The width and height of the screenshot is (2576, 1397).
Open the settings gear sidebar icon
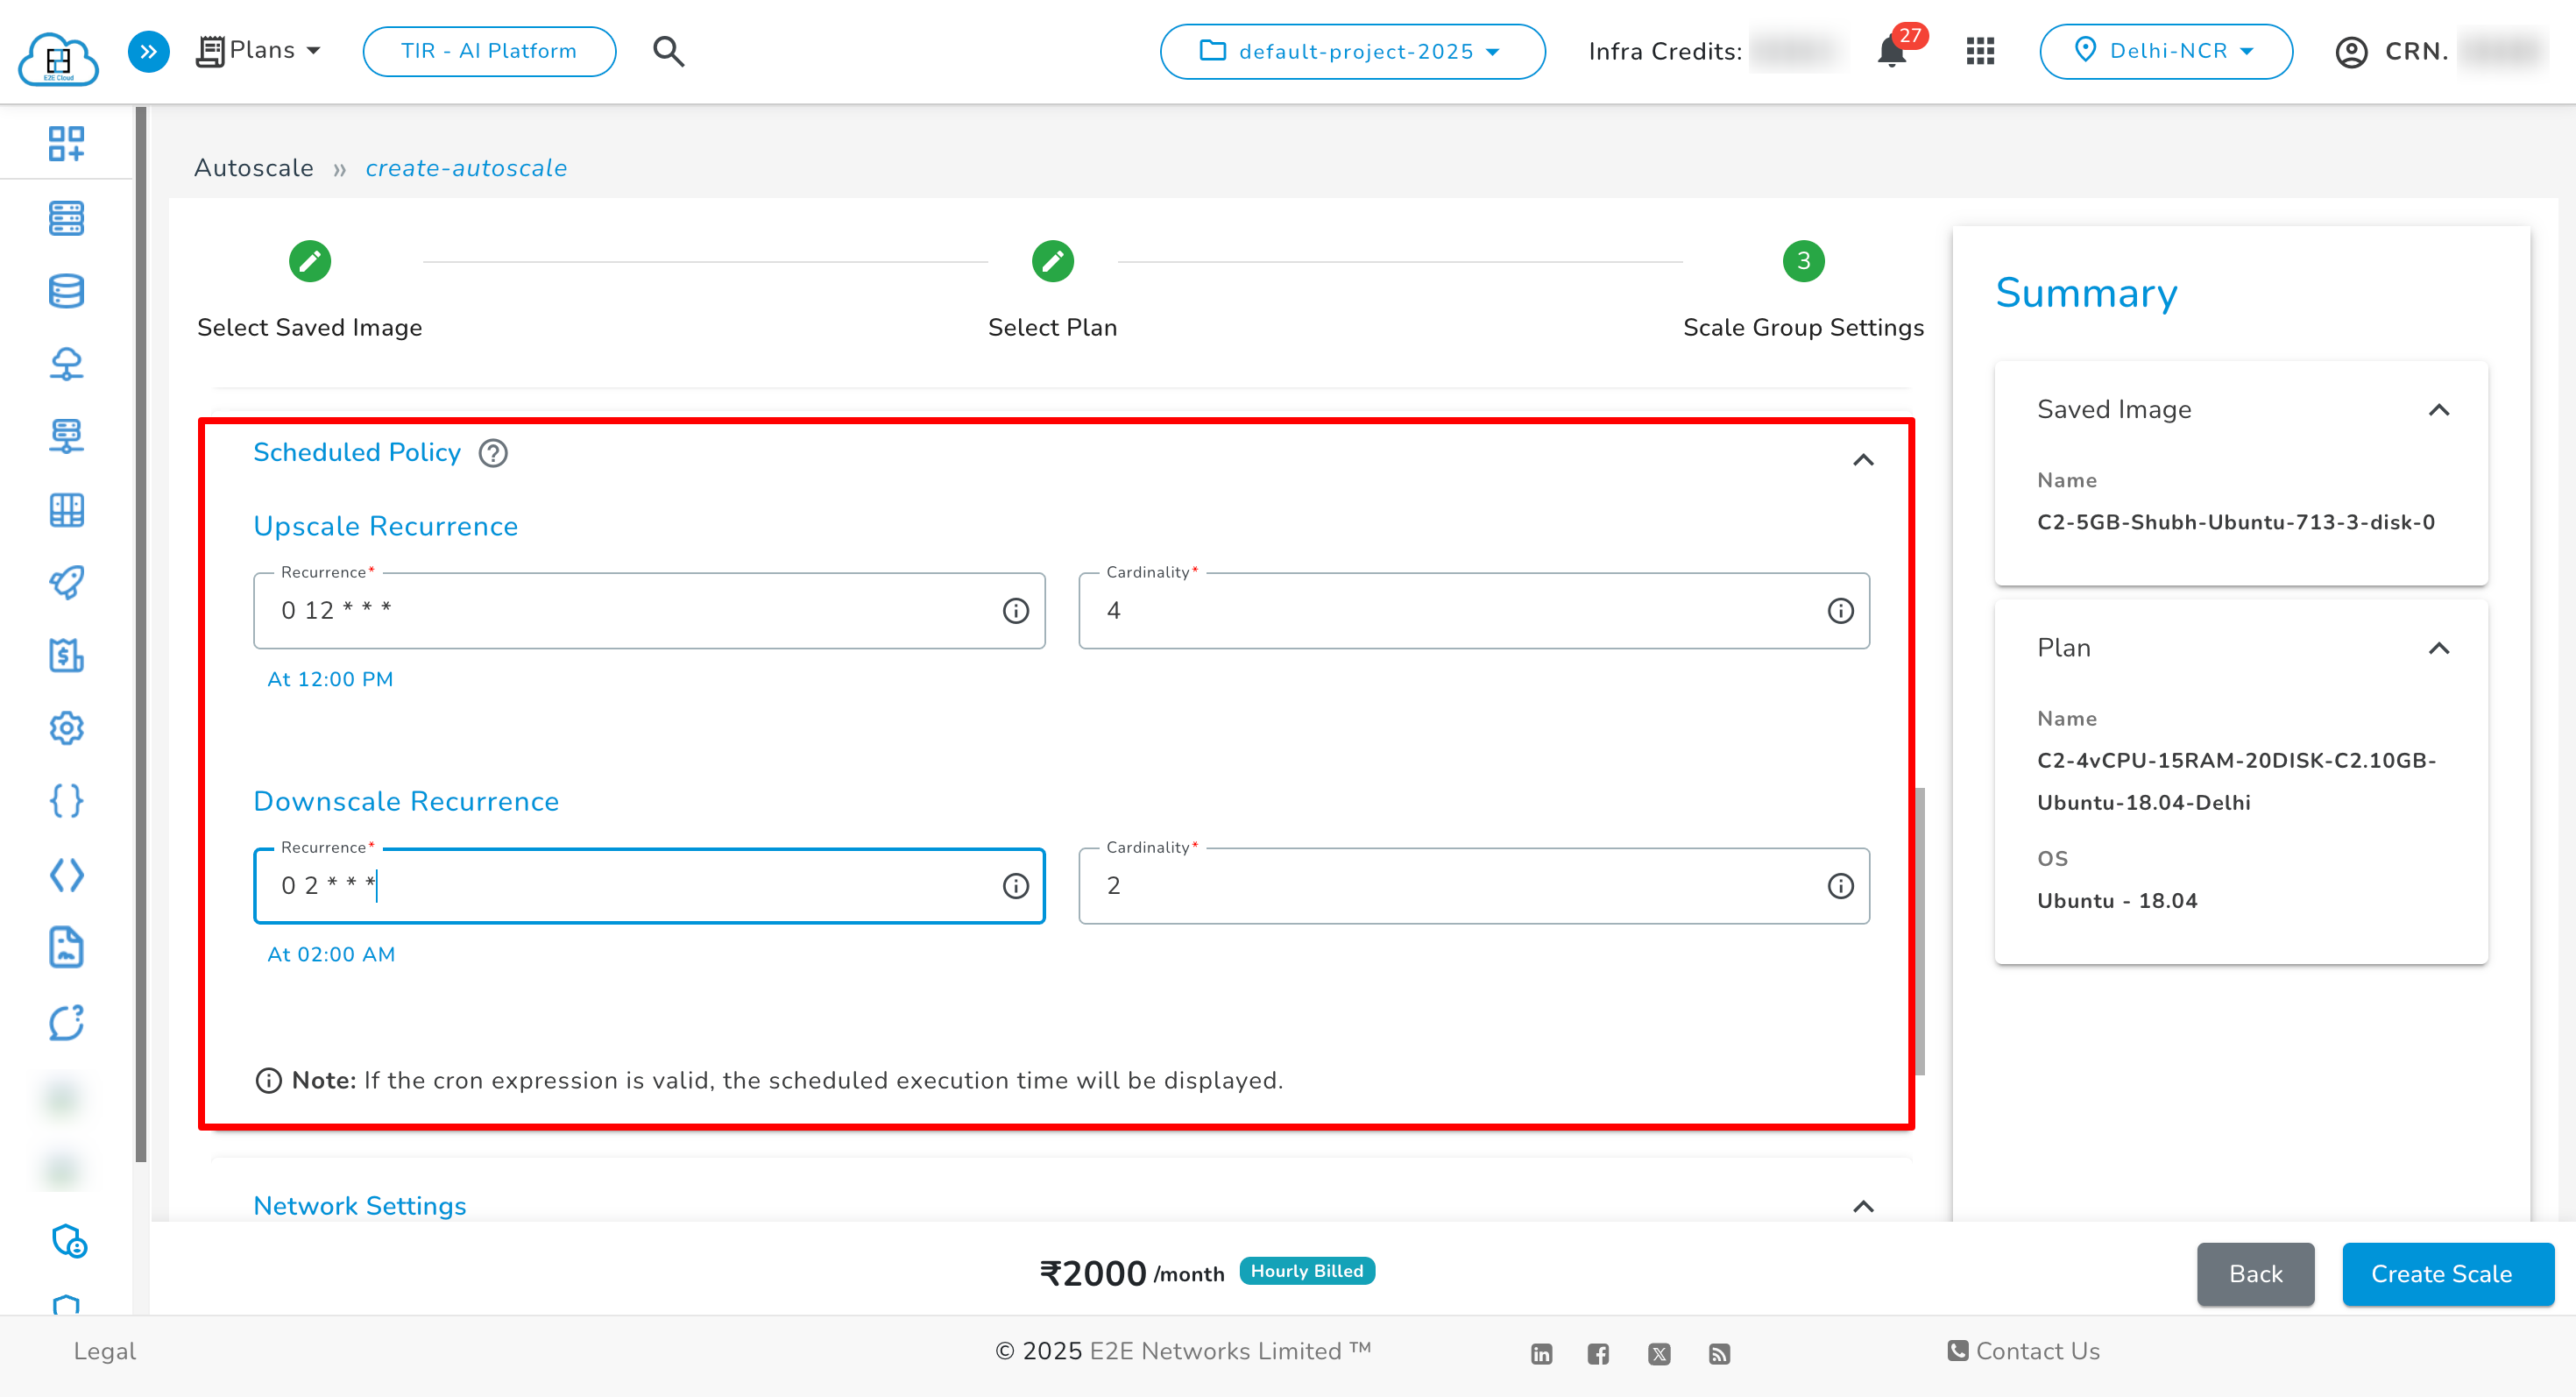click(x=66, y=728)
